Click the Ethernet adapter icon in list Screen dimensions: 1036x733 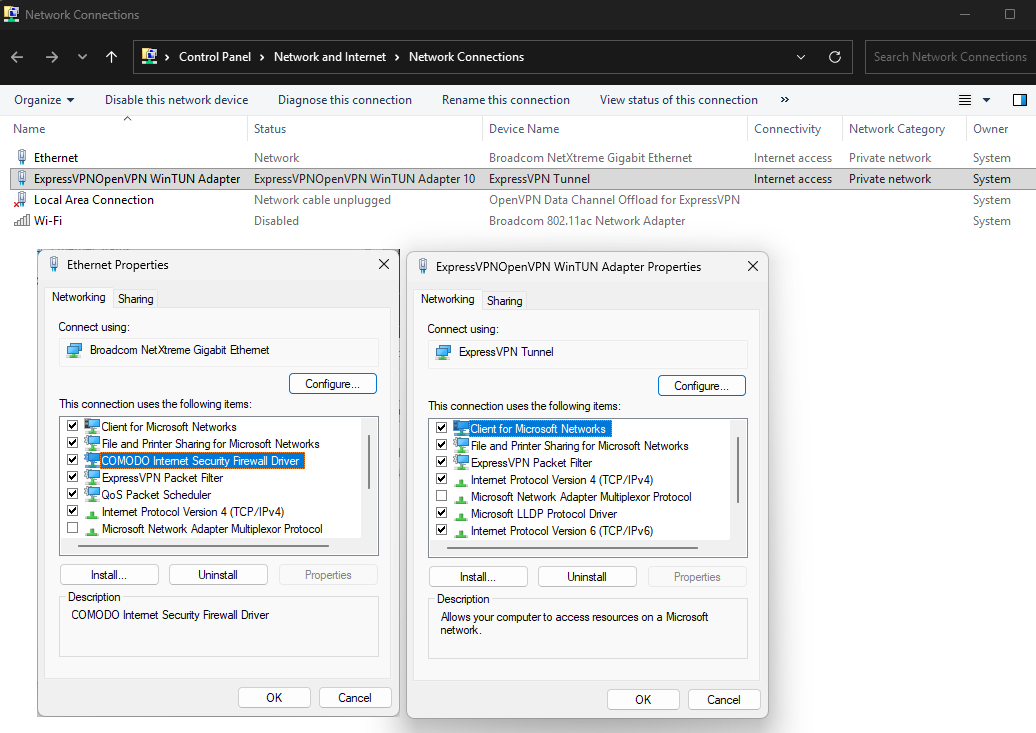(x=21, y=158)
